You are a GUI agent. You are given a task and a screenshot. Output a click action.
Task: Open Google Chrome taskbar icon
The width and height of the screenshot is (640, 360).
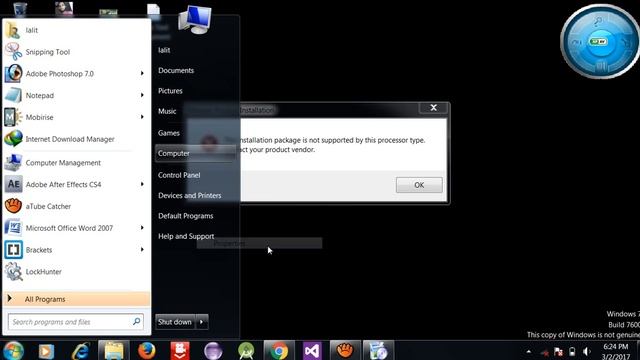pyautogui.click(x=279, y=351)
